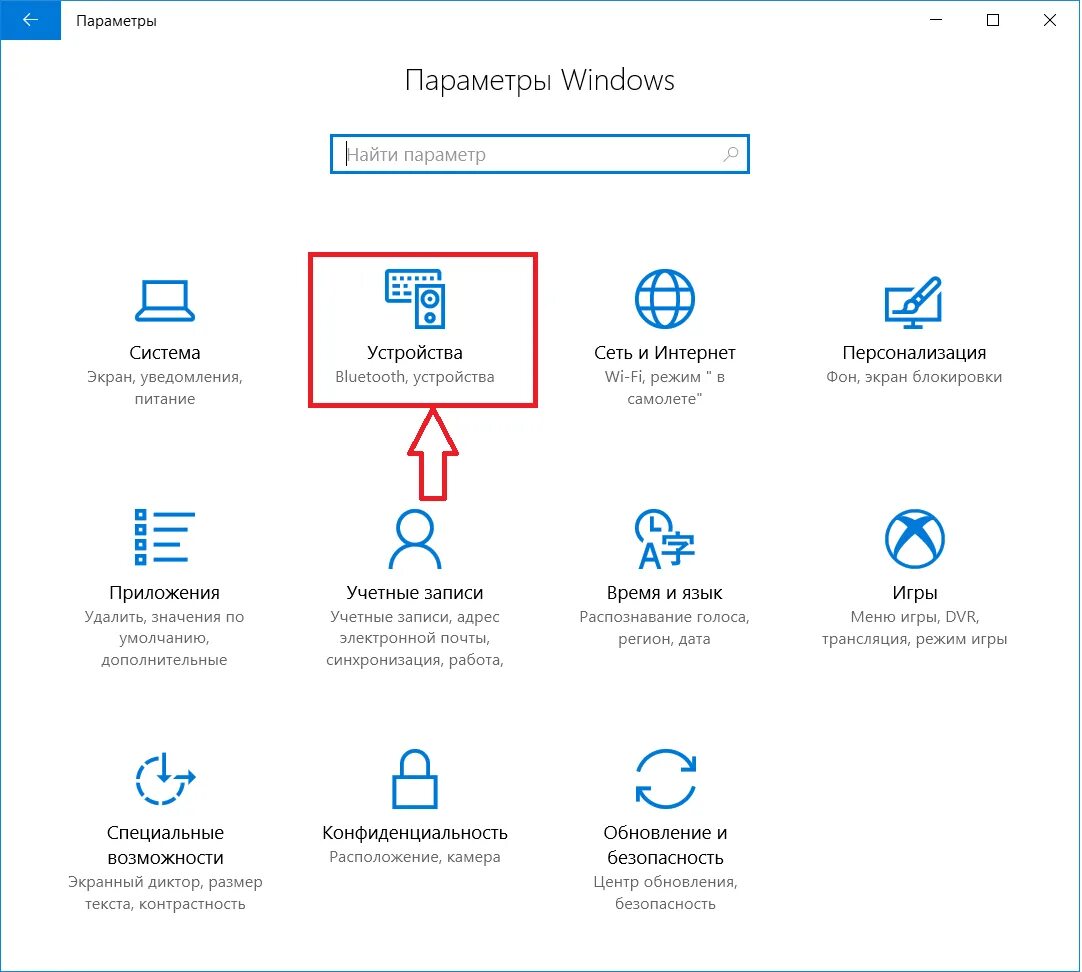Minimize the Параметры window

(936, 20)
